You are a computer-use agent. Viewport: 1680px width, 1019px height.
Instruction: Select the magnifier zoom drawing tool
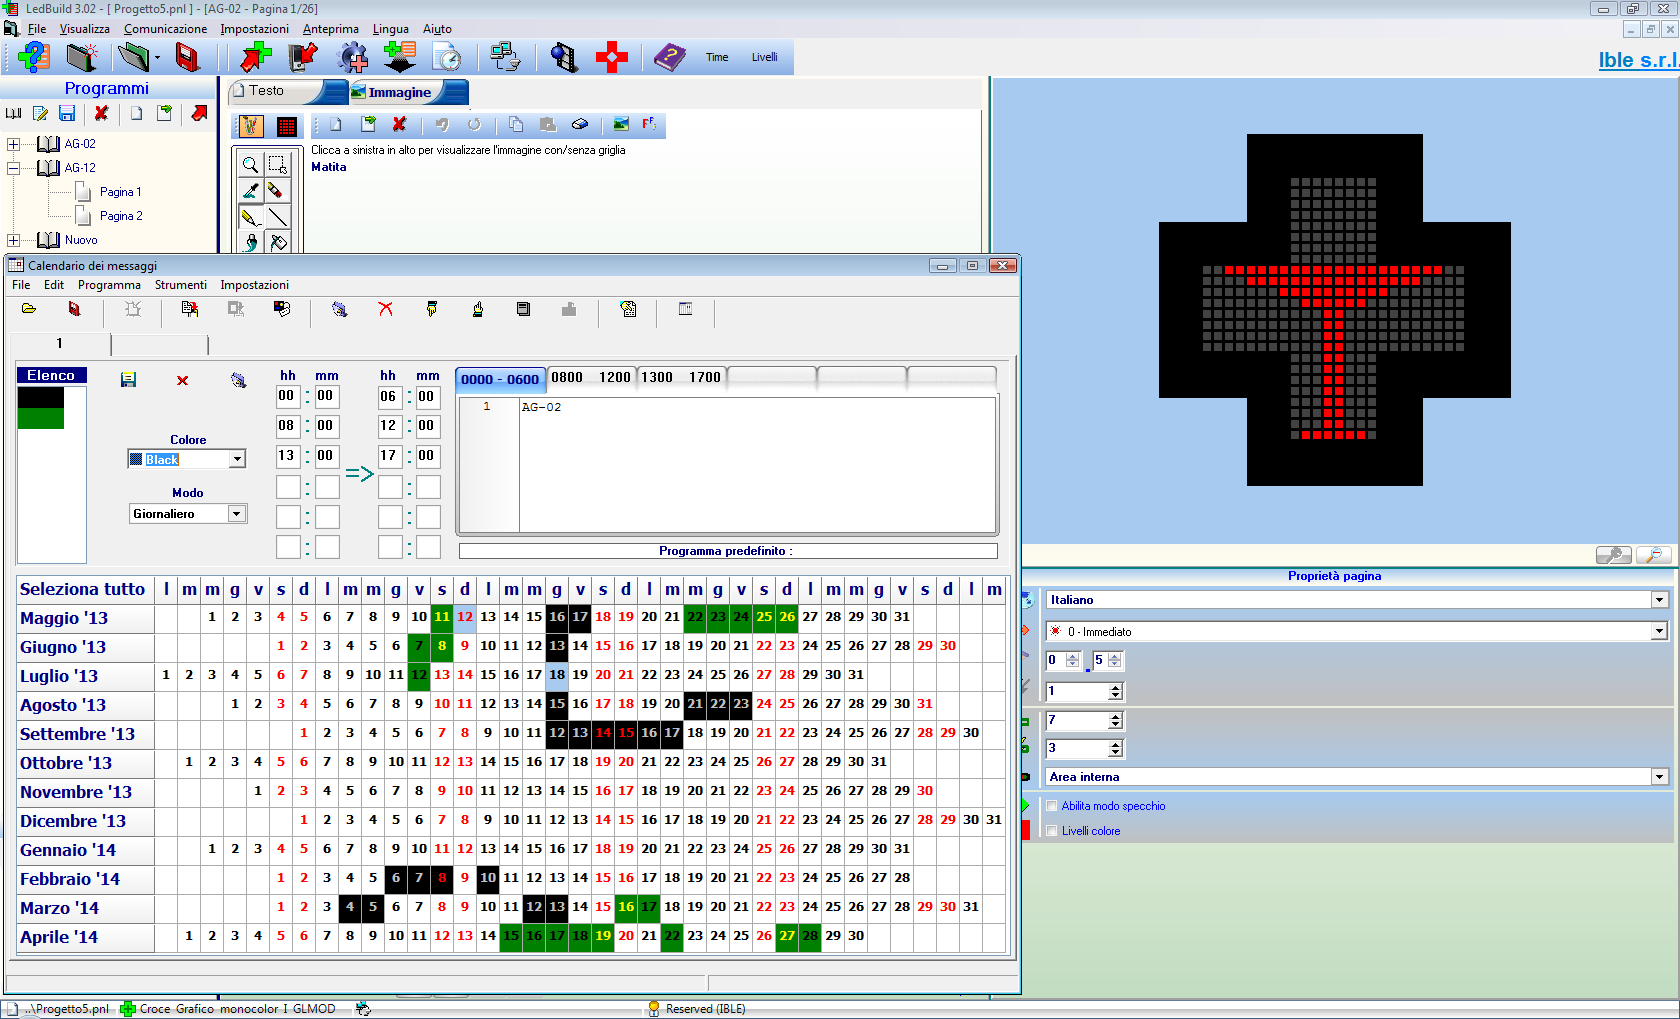250,164
